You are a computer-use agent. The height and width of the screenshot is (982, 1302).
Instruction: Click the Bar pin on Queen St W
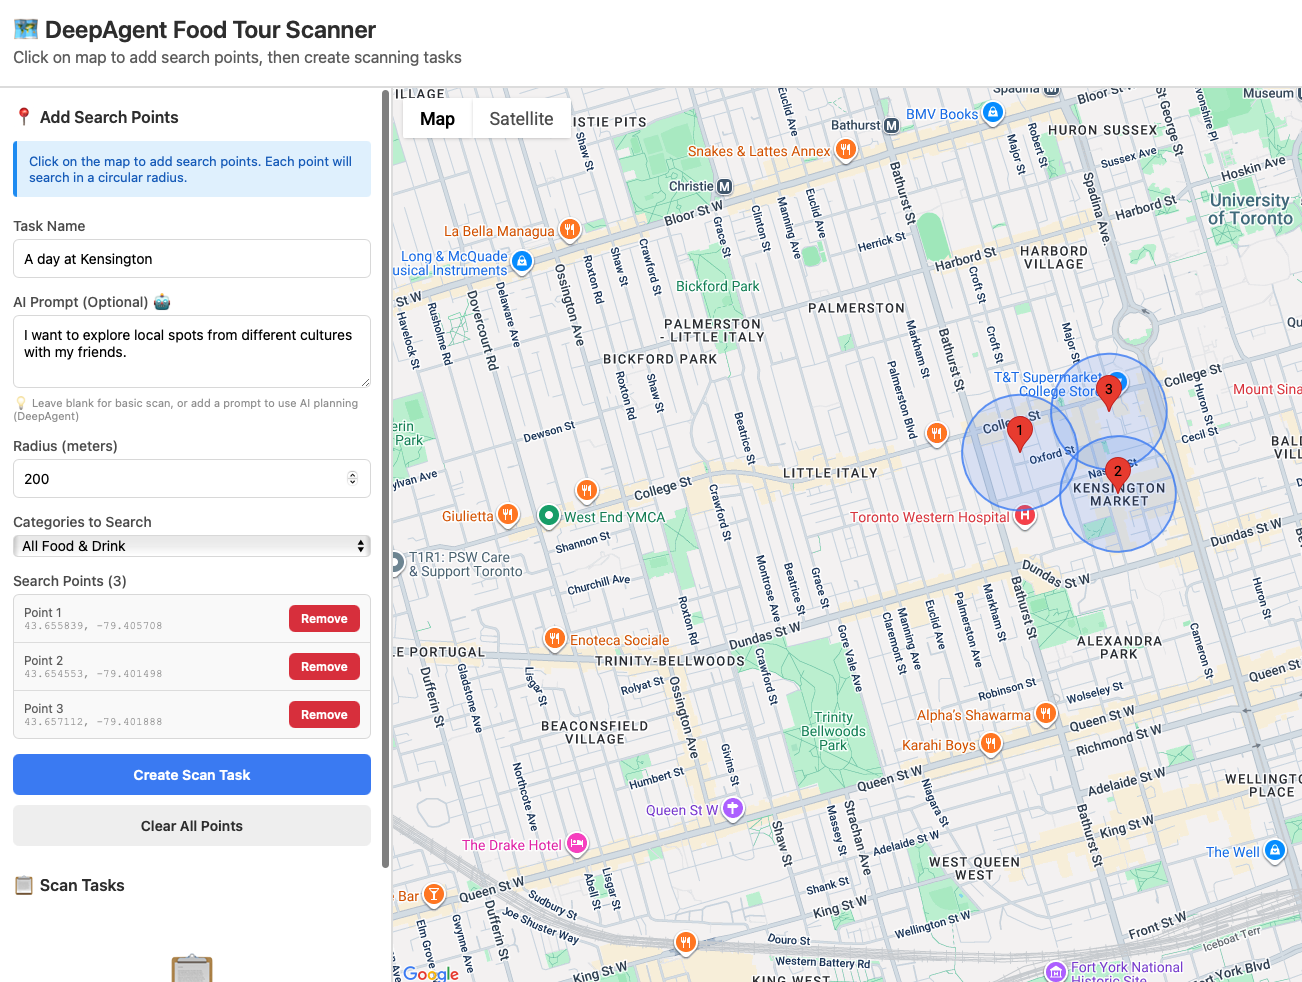(433, 894)
